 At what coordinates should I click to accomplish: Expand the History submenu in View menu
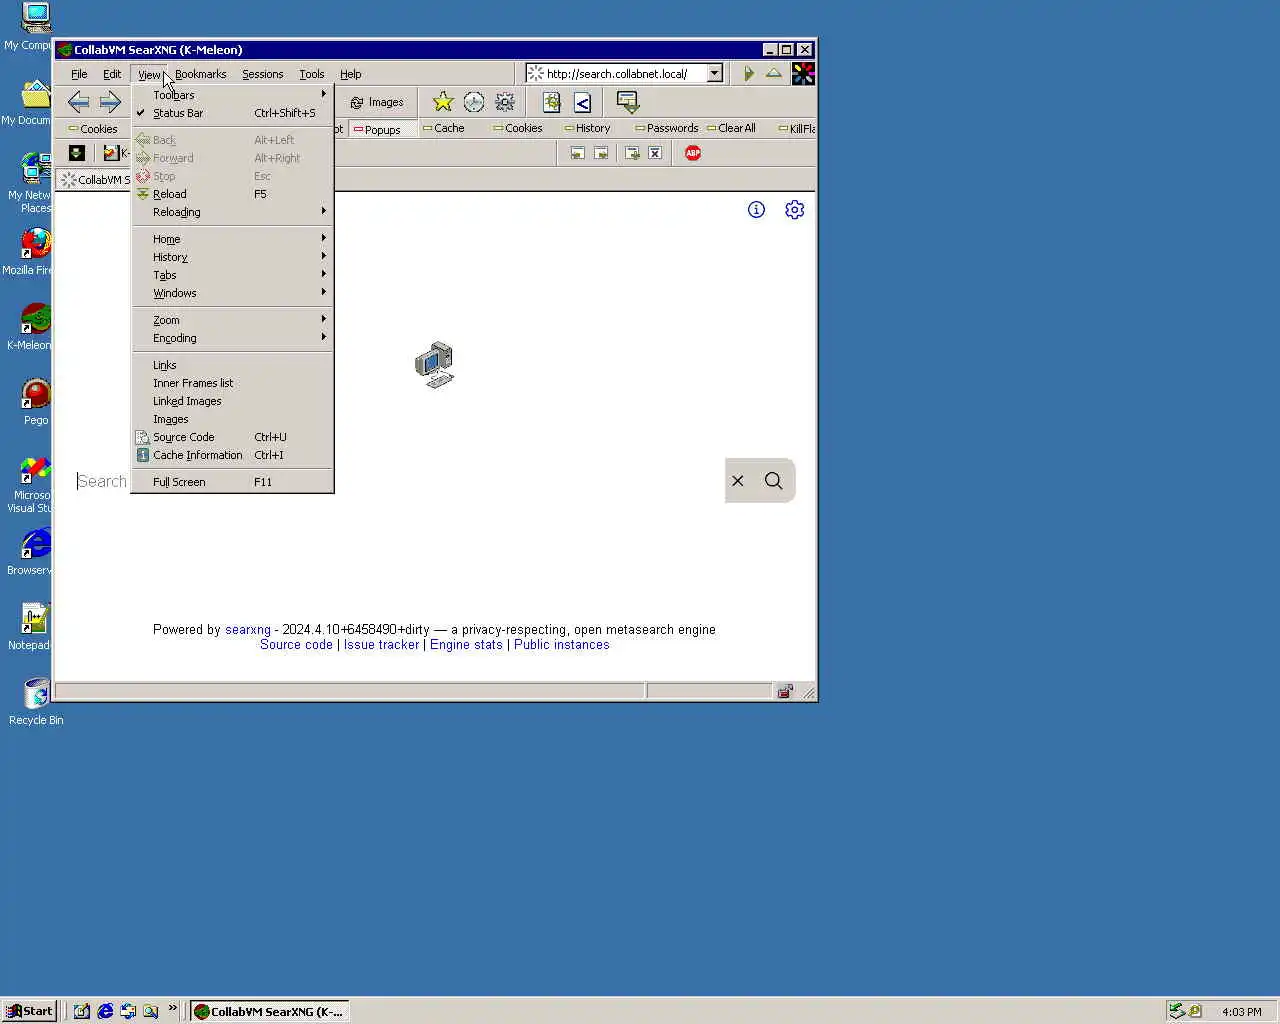(232, 257)
